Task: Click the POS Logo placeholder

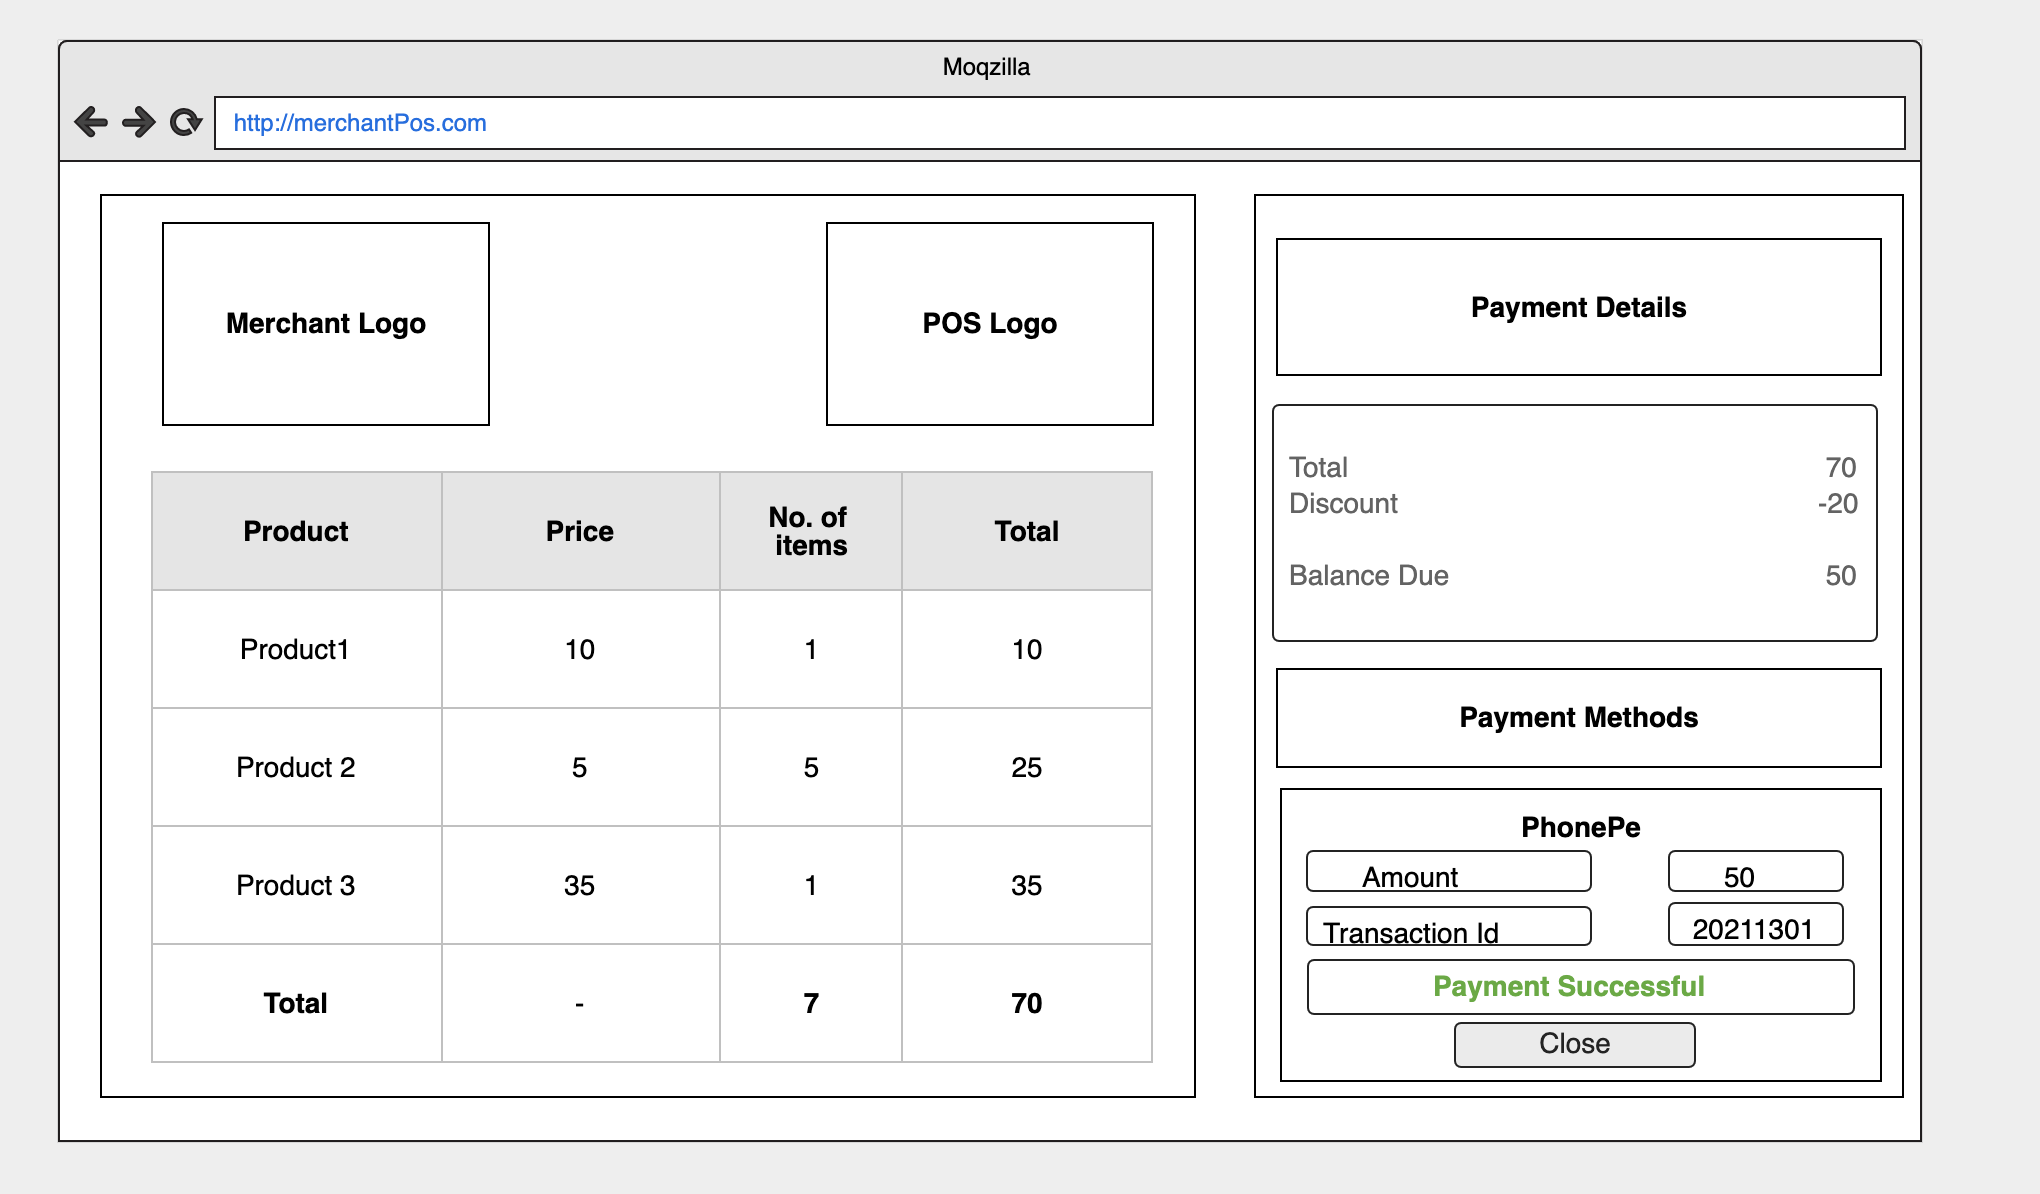Action: pyautogui.click(x=989, y=324)
